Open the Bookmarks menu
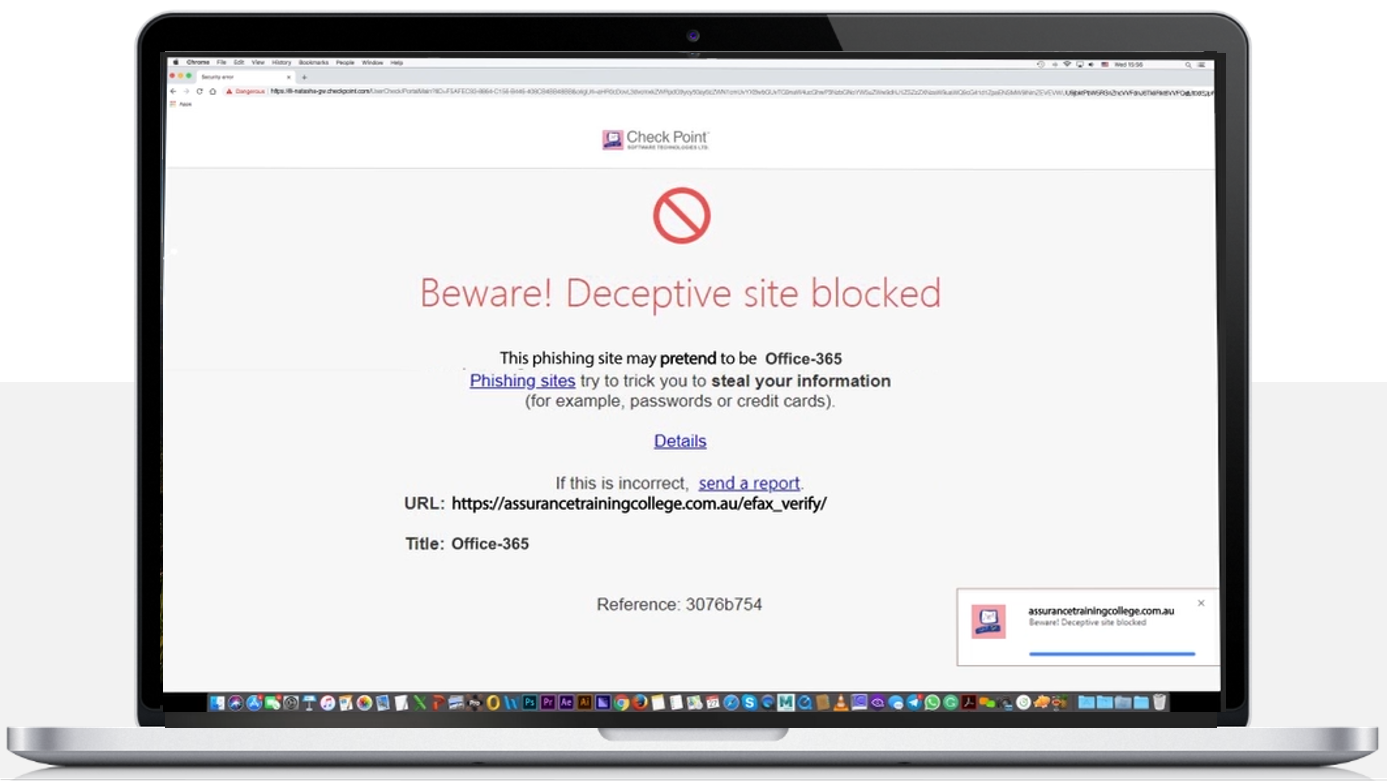This screenshot has height=781, width=1387. tap(313, 62)
